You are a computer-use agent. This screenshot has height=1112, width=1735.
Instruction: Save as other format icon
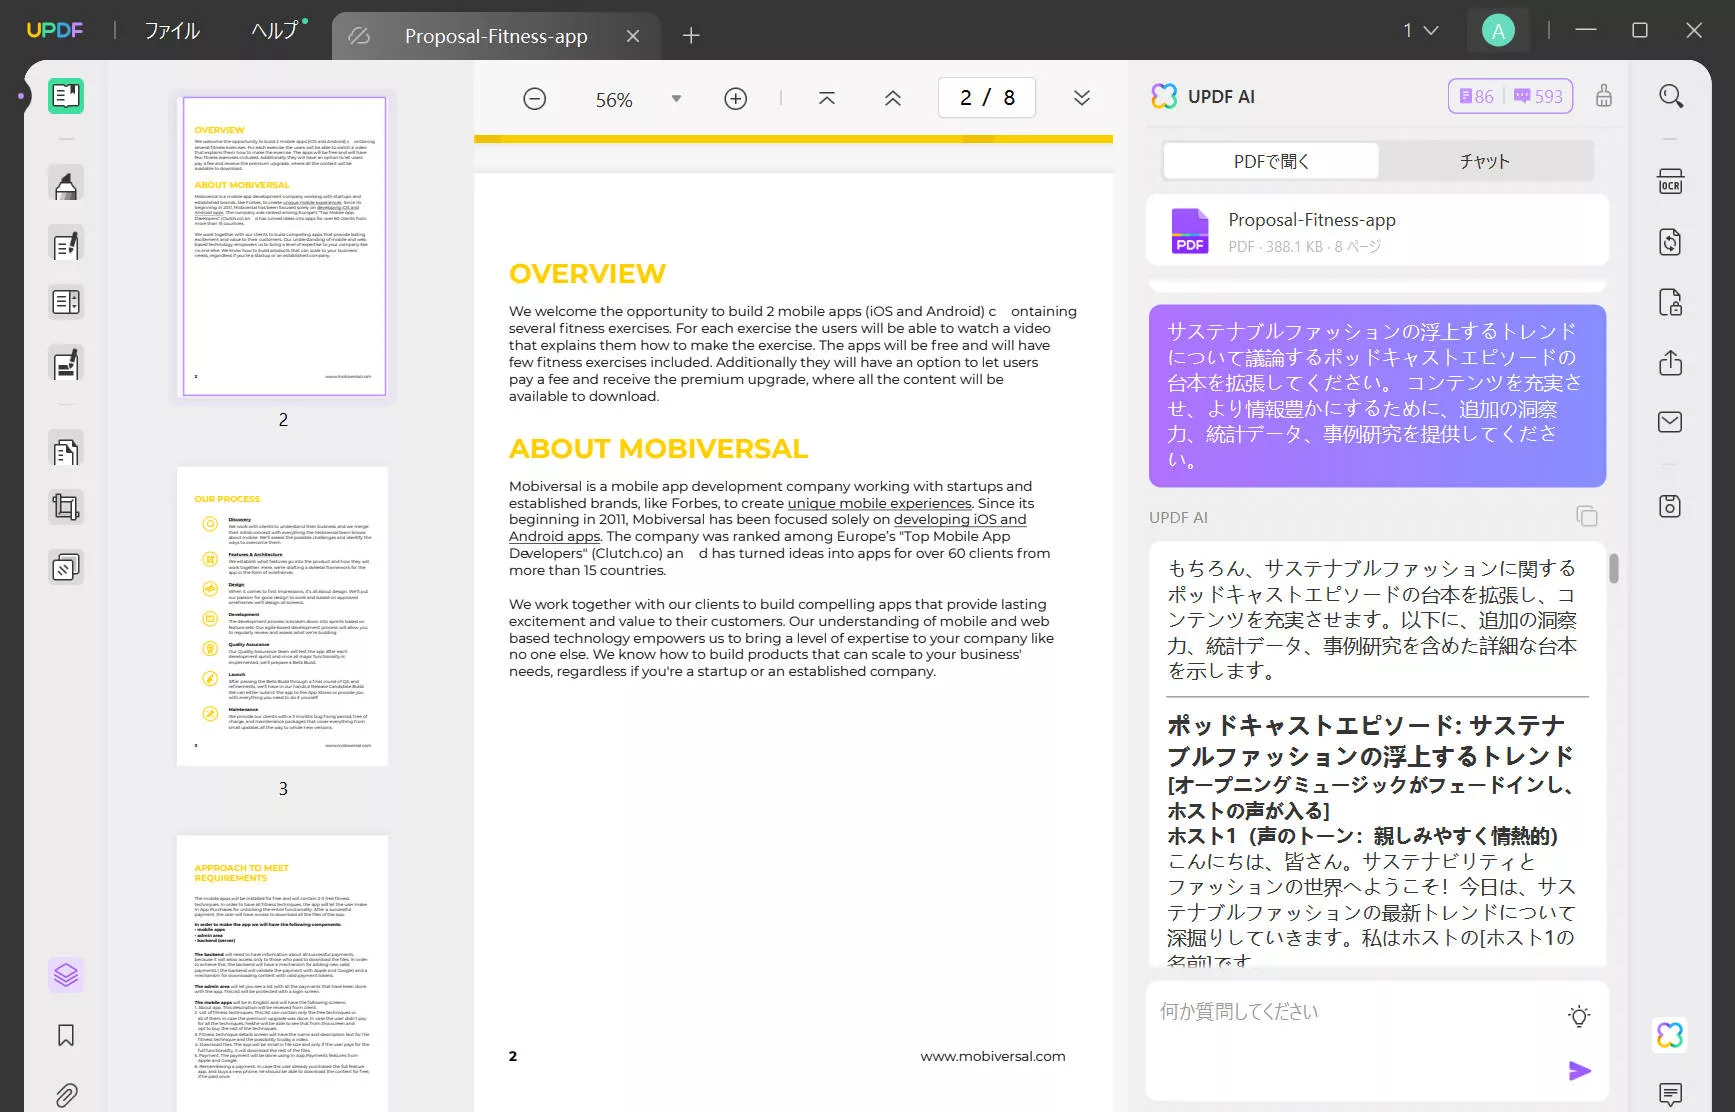1671,506
